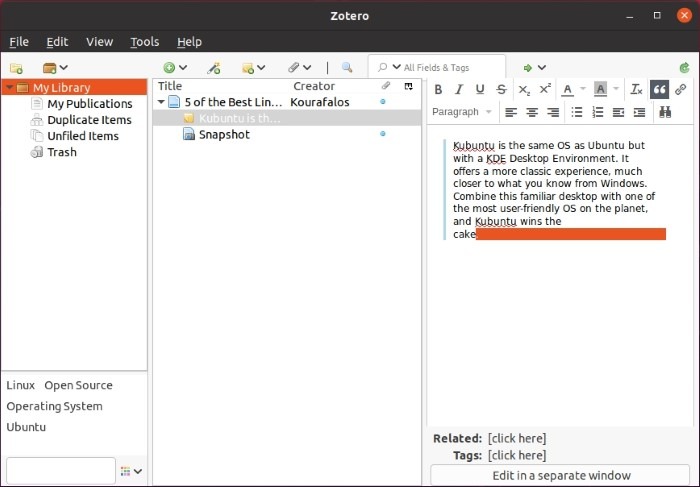
Task: Select Unfiled Items
Action: coord(83,136)
